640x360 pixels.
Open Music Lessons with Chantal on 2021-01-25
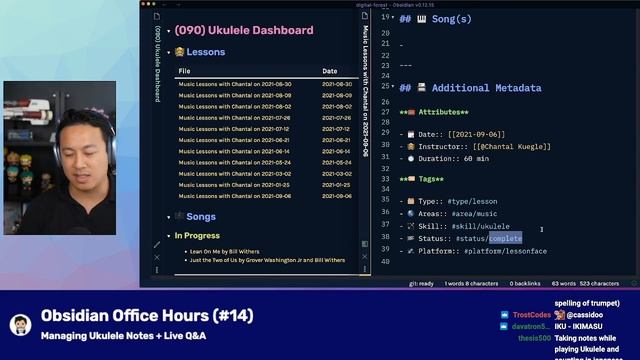(234, 185)
